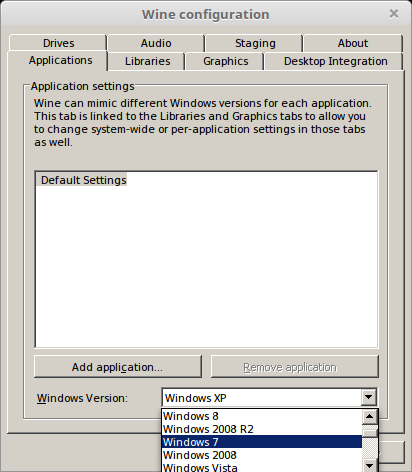Click the Windows XP combo box field
The image size is (412, 472).
pyautogui.click(x=262, y=398)
